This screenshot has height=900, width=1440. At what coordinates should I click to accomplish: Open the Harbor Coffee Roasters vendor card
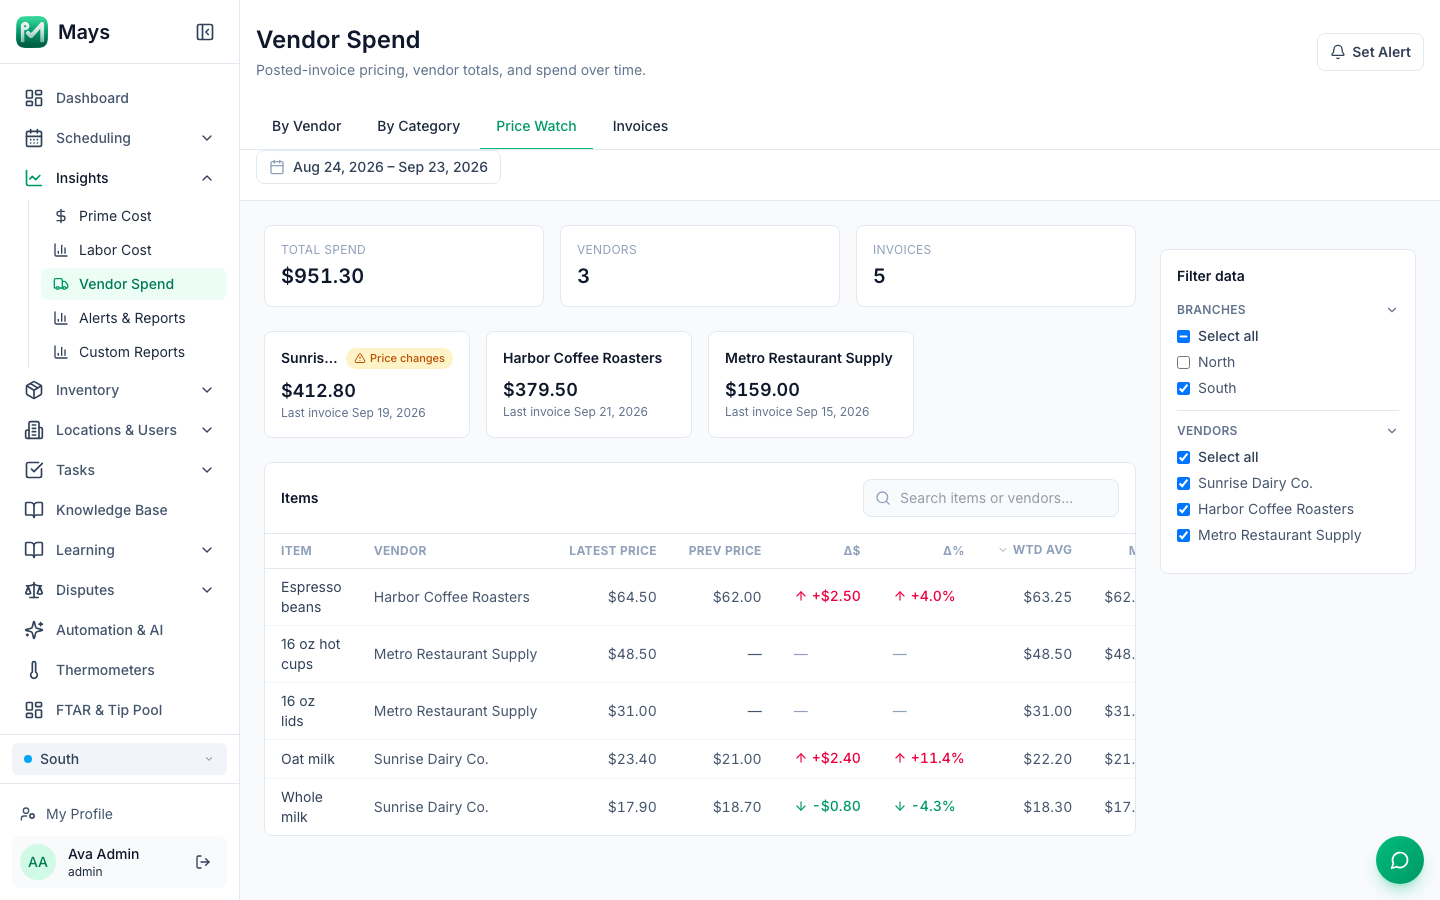click(589, 384)
